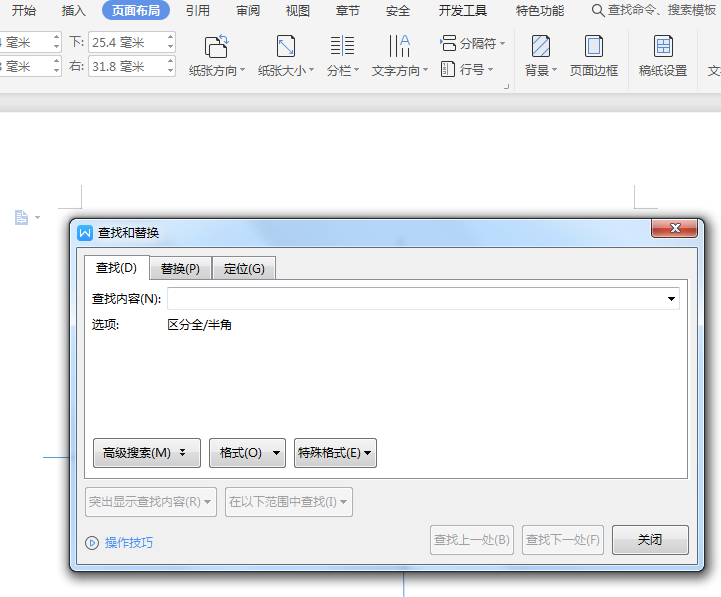Open the 操作技巧 link
Screen dimensions: 721x597
129,543
